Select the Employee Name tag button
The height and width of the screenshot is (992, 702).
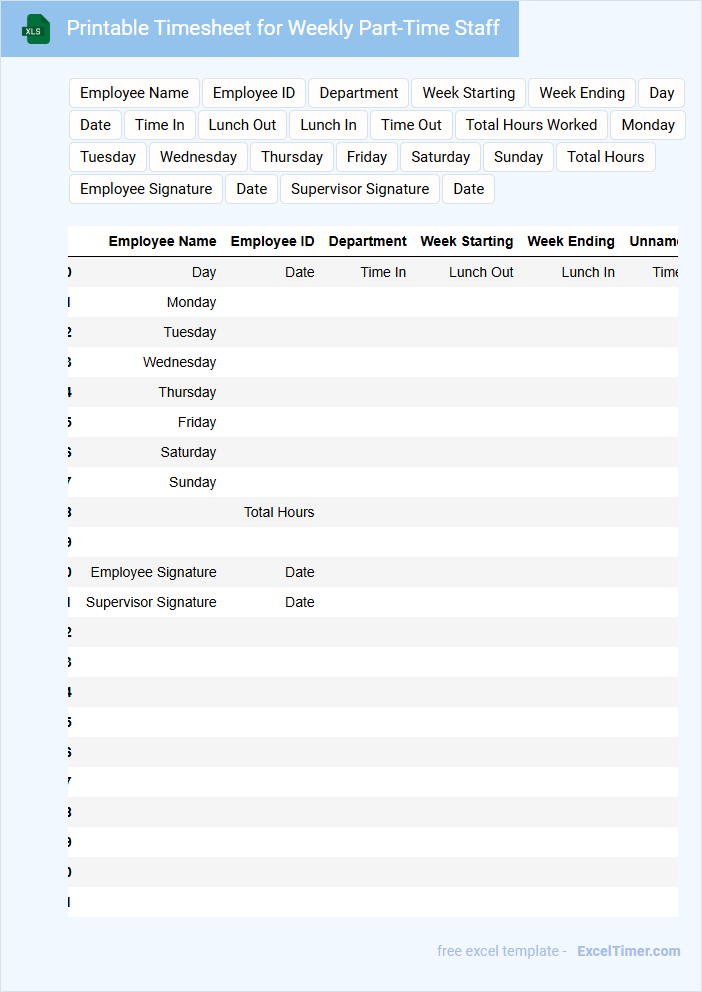(134, 93)
